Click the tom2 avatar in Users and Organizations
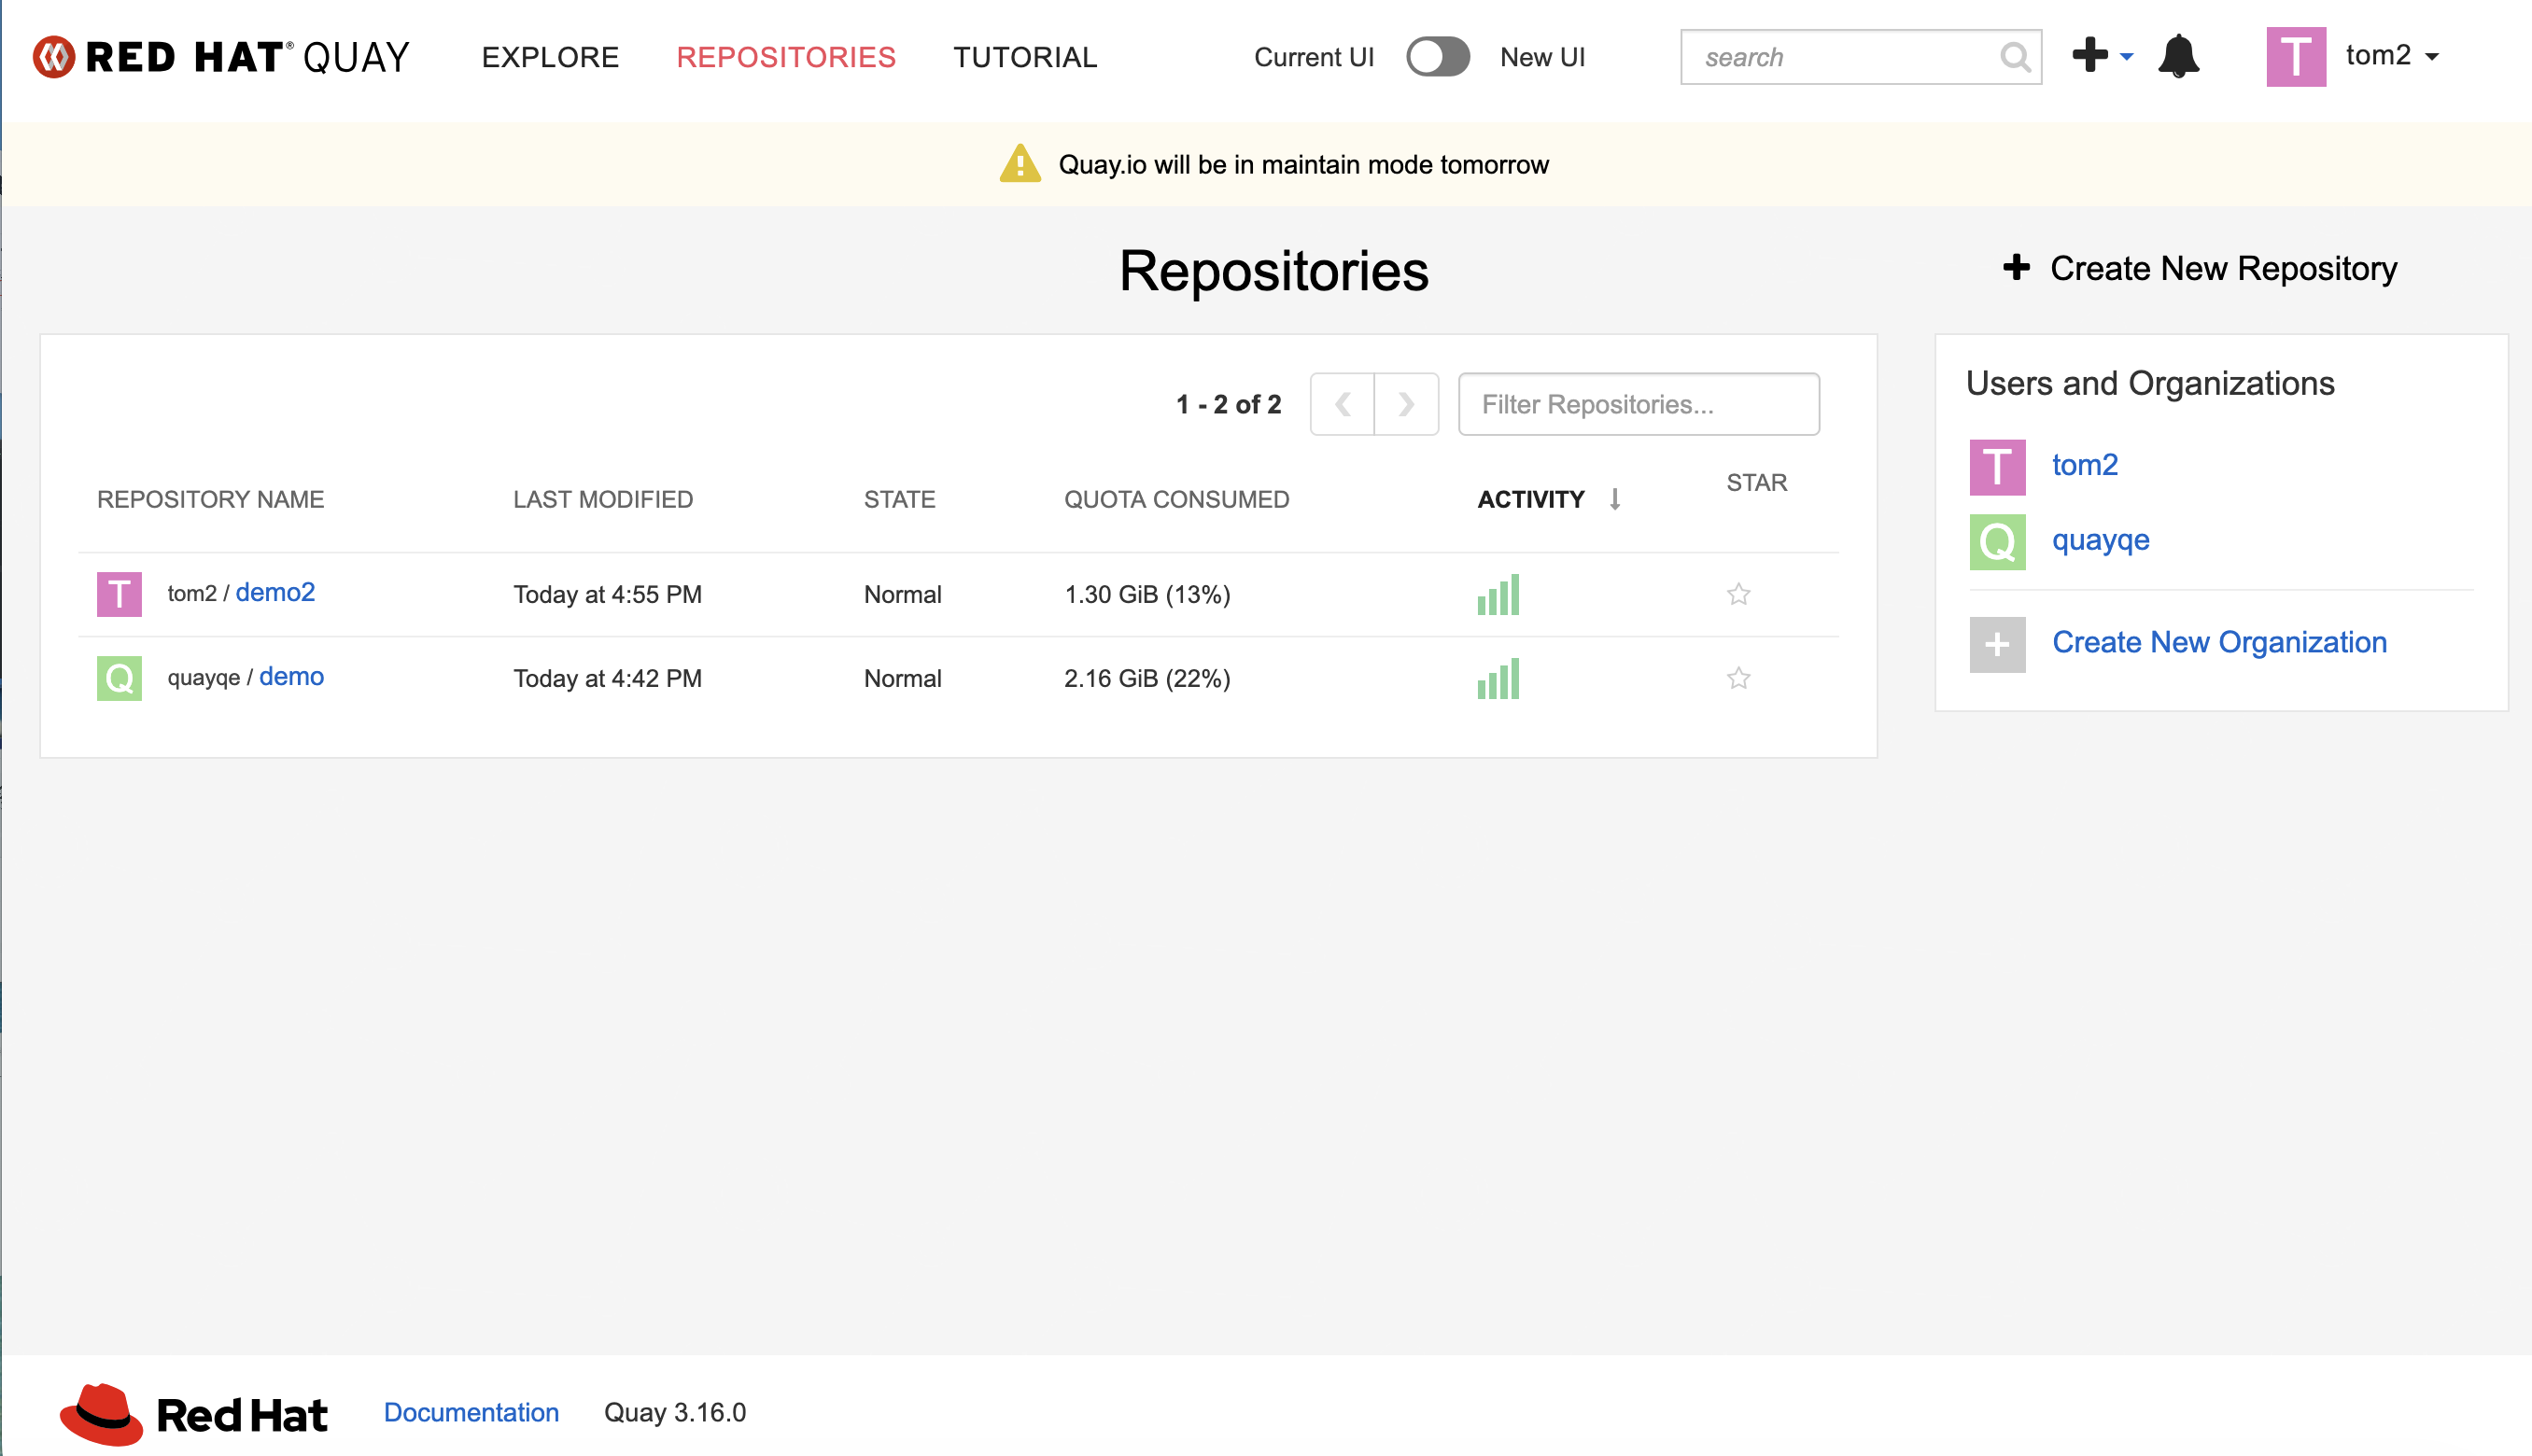 click(x=1996, y=467)
